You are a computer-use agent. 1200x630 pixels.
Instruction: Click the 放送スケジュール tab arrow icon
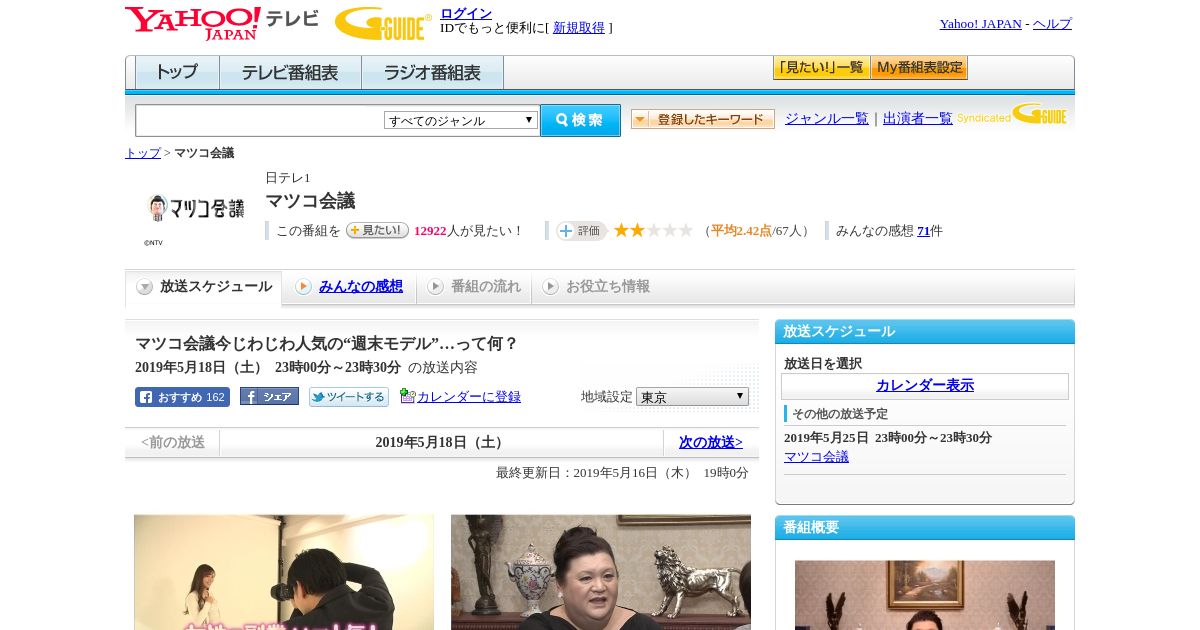(x=145, y=287)
